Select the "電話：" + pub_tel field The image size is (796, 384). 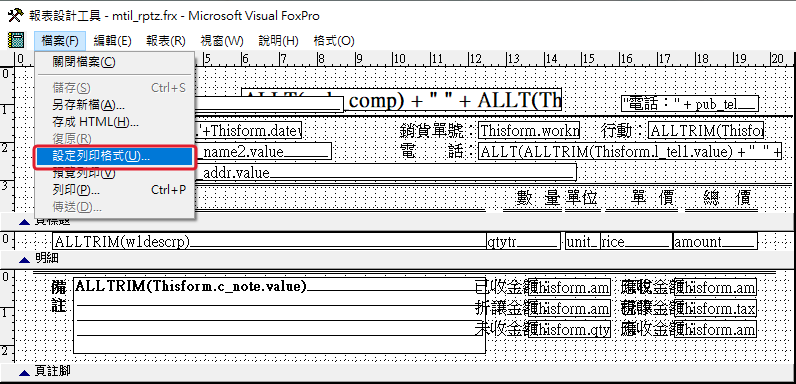(x=690, y=104)
